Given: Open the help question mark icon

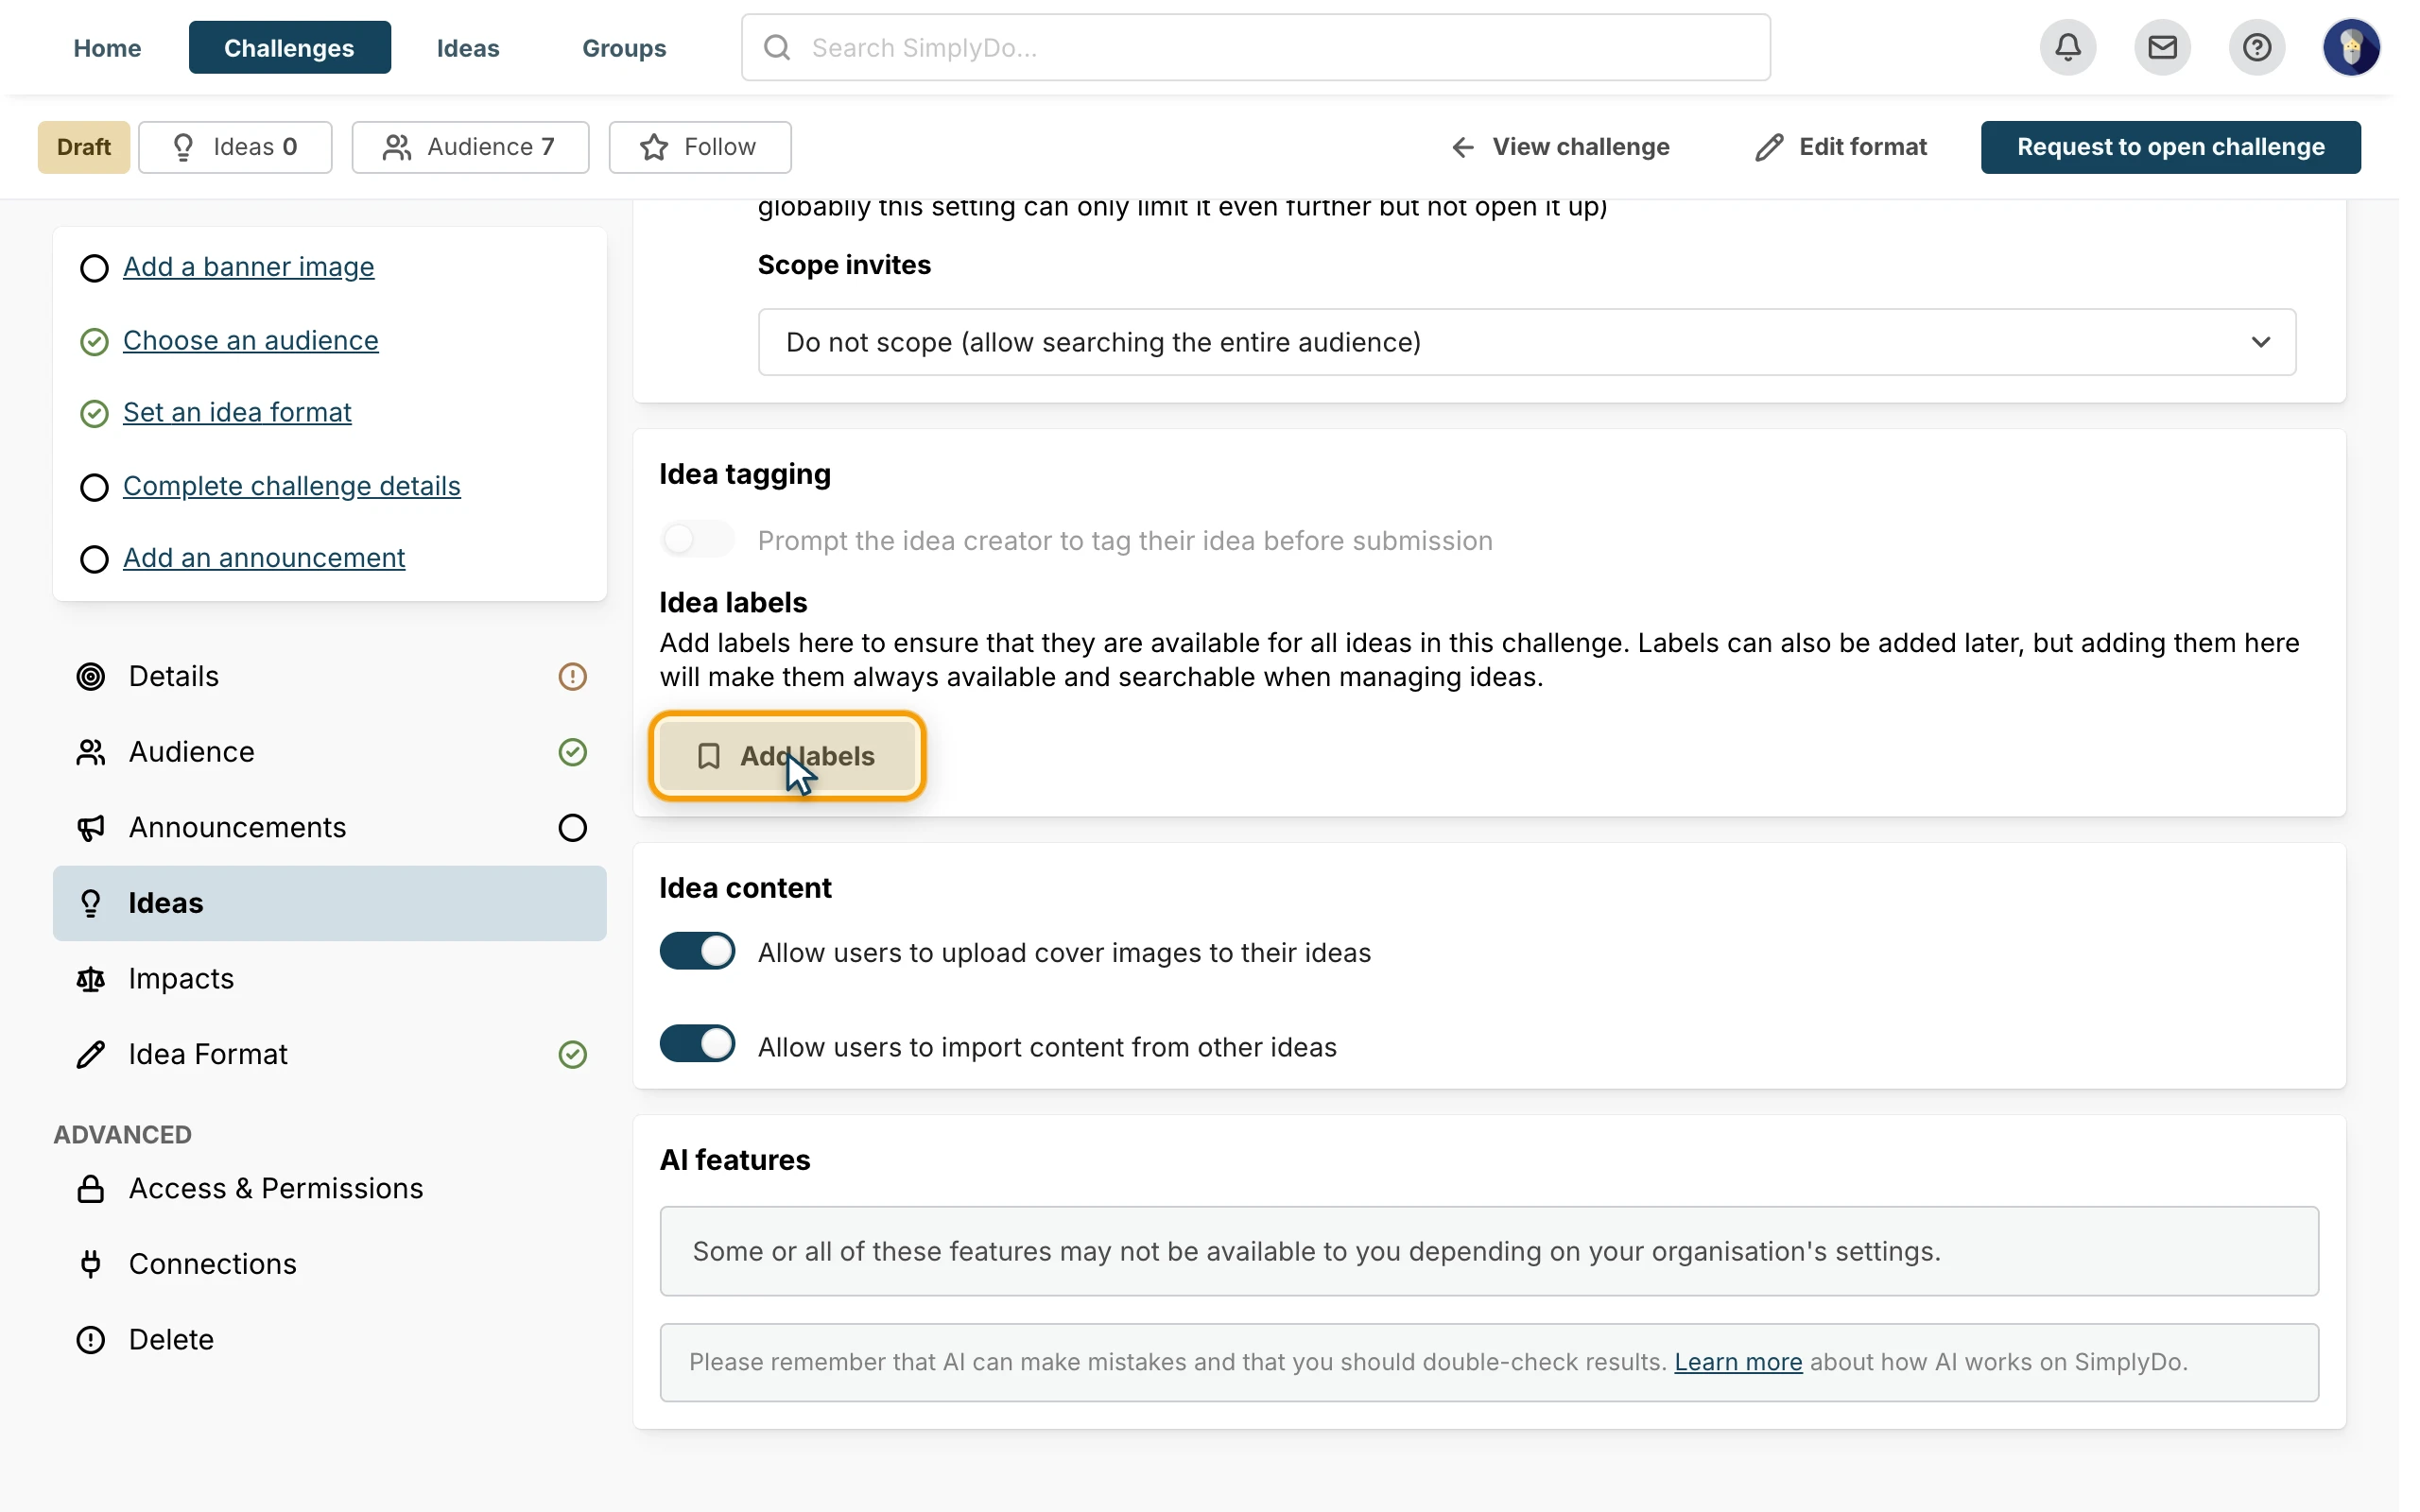Looking at the screenshot, I should click(2256, 47).
